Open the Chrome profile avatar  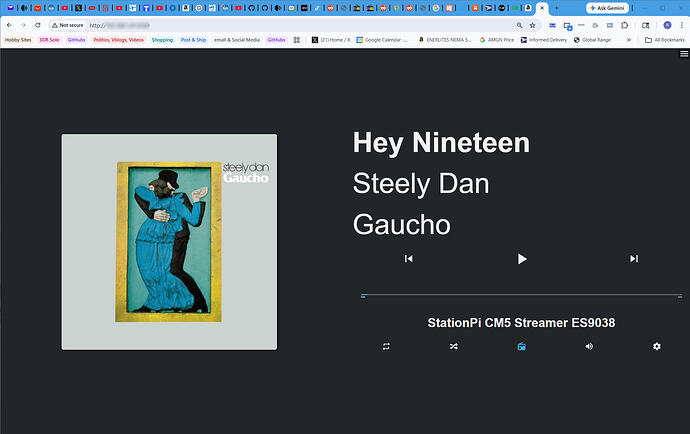(x=667, y=26)
